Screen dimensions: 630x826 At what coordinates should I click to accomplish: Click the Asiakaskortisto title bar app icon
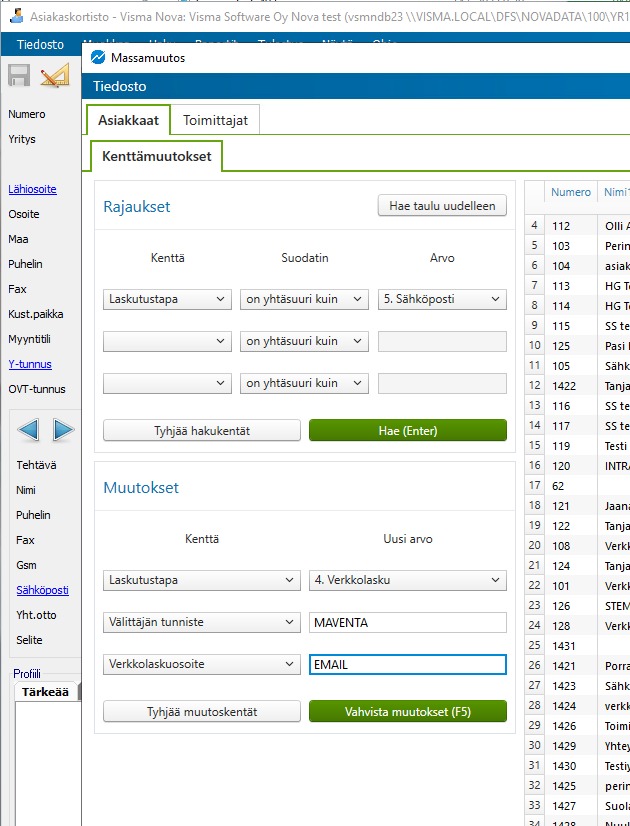click(x=16, y=16)
